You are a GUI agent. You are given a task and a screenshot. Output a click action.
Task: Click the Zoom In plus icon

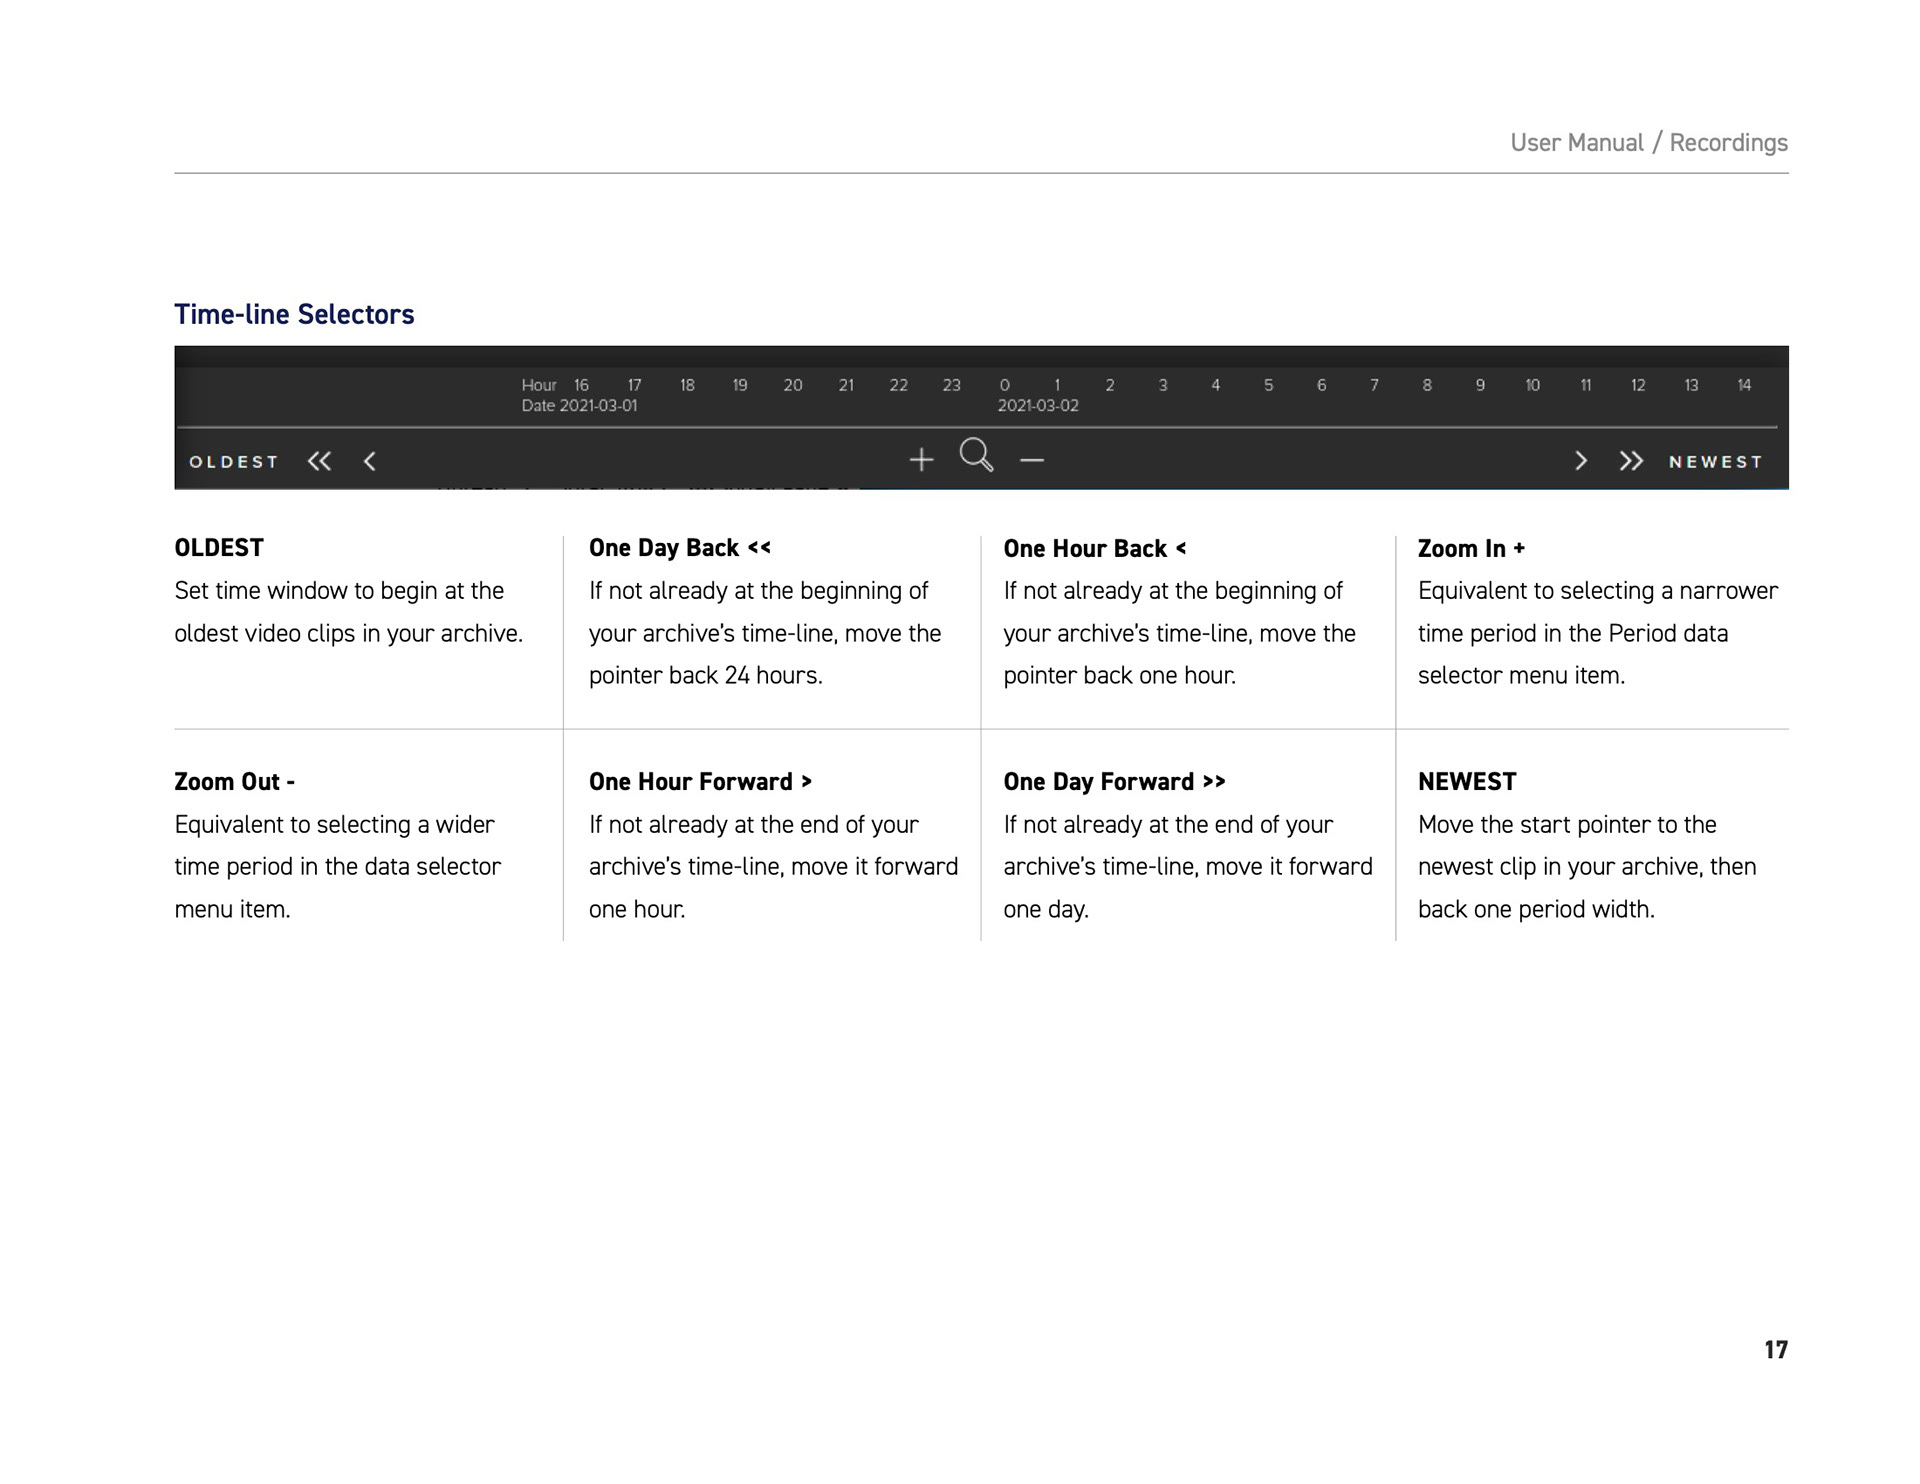tap(921, 460)
